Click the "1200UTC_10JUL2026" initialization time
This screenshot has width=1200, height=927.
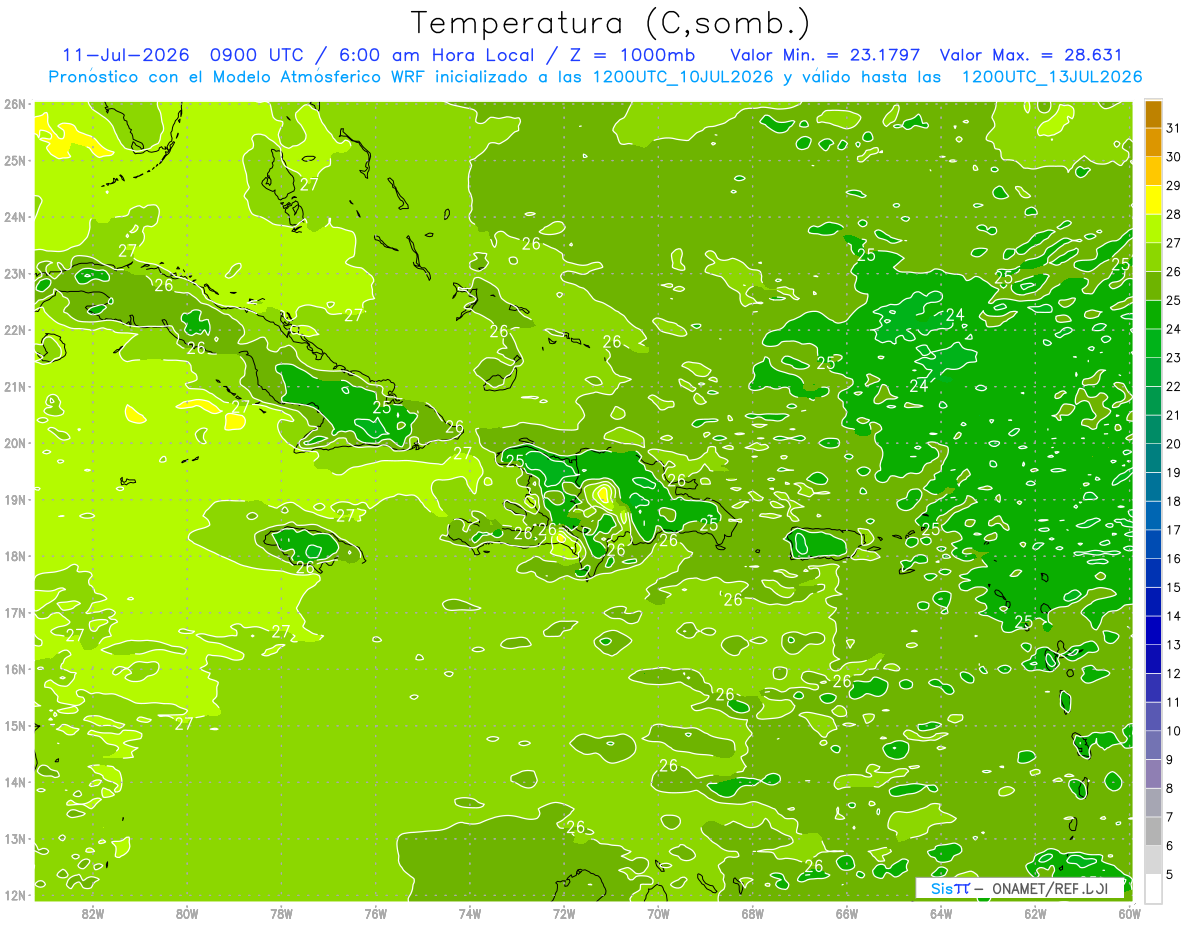tap(683, 77)
